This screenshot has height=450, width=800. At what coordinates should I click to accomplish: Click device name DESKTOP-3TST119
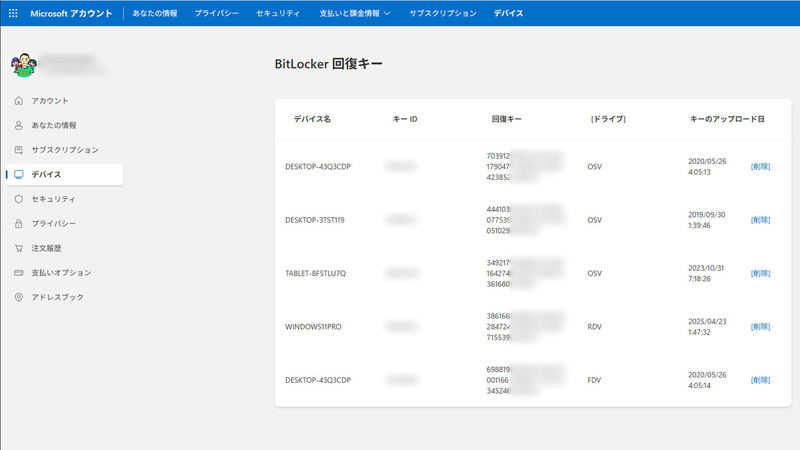(315, 220)
